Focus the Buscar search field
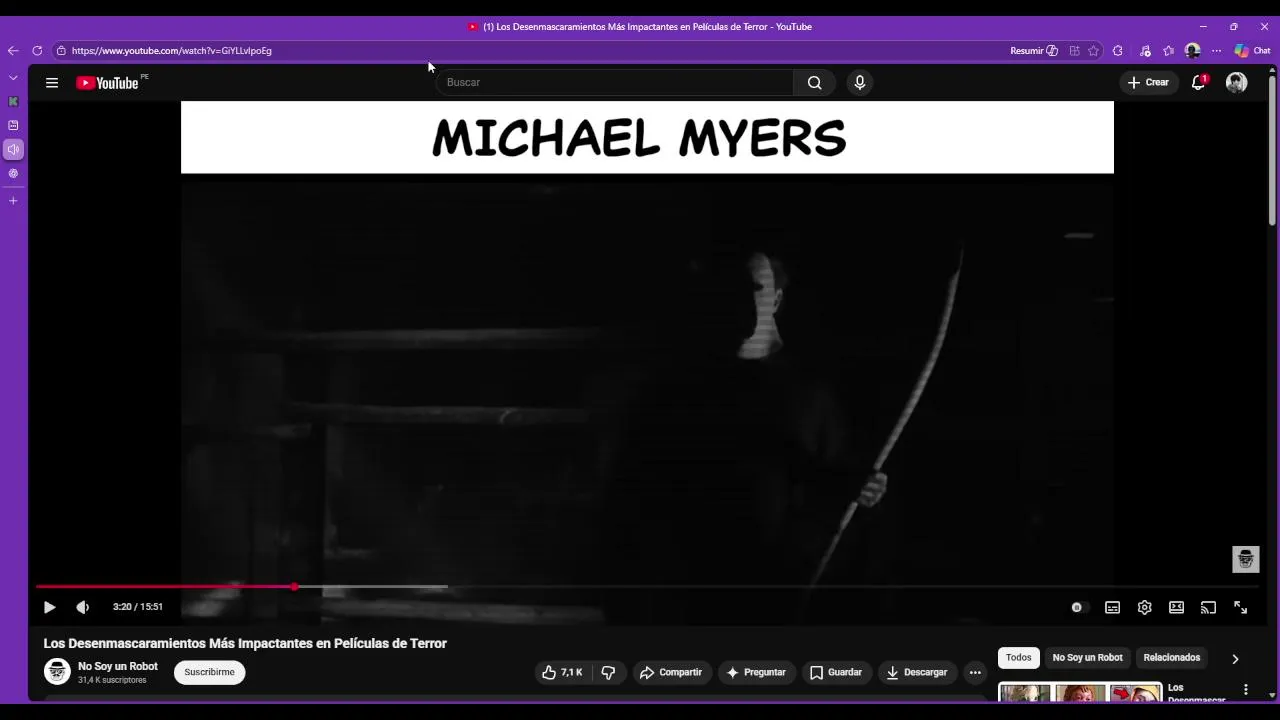The width and height of the screenshot is (1280, 720). click(615, 83)
